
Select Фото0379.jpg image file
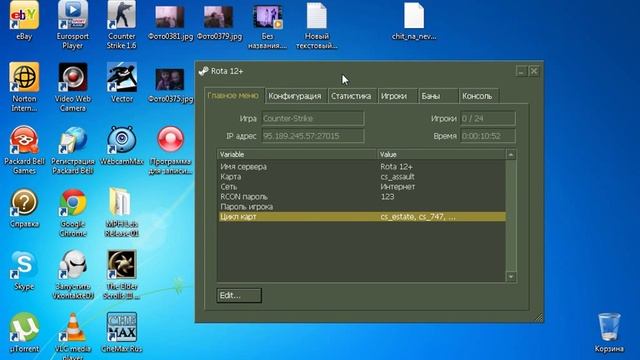[219, 22]
